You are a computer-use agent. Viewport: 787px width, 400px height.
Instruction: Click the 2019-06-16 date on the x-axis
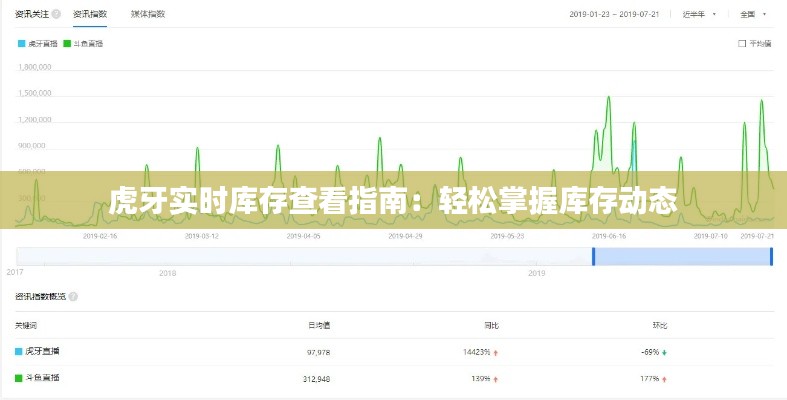[x=609, y=236]
